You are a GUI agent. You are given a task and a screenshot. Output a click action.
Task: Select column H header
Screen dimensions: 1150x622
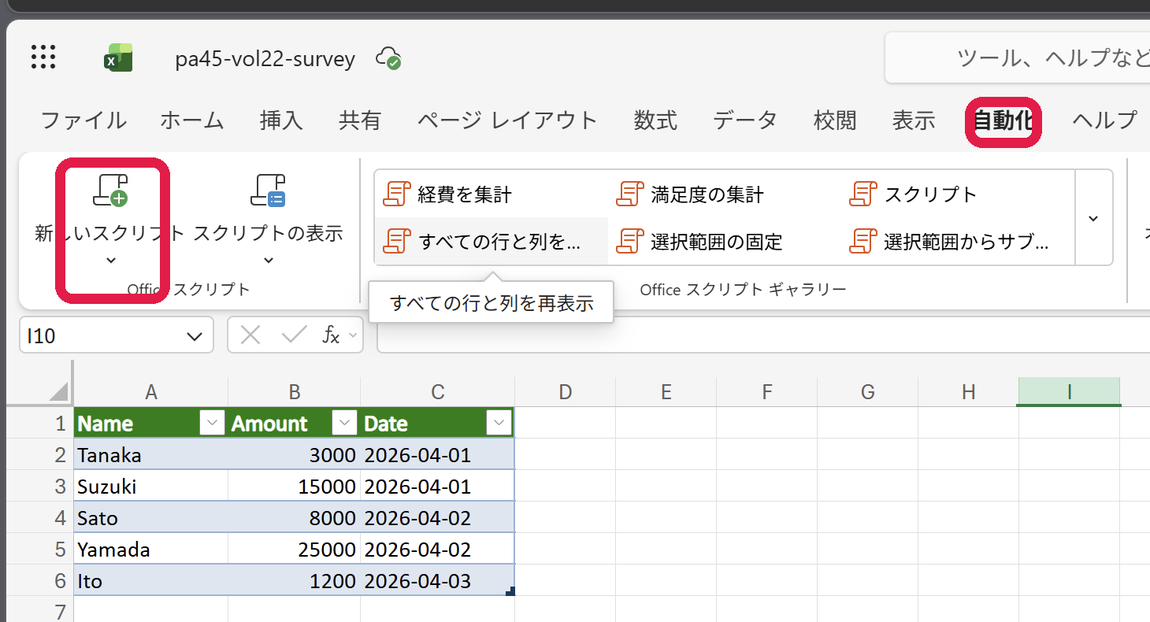point(968,392)
